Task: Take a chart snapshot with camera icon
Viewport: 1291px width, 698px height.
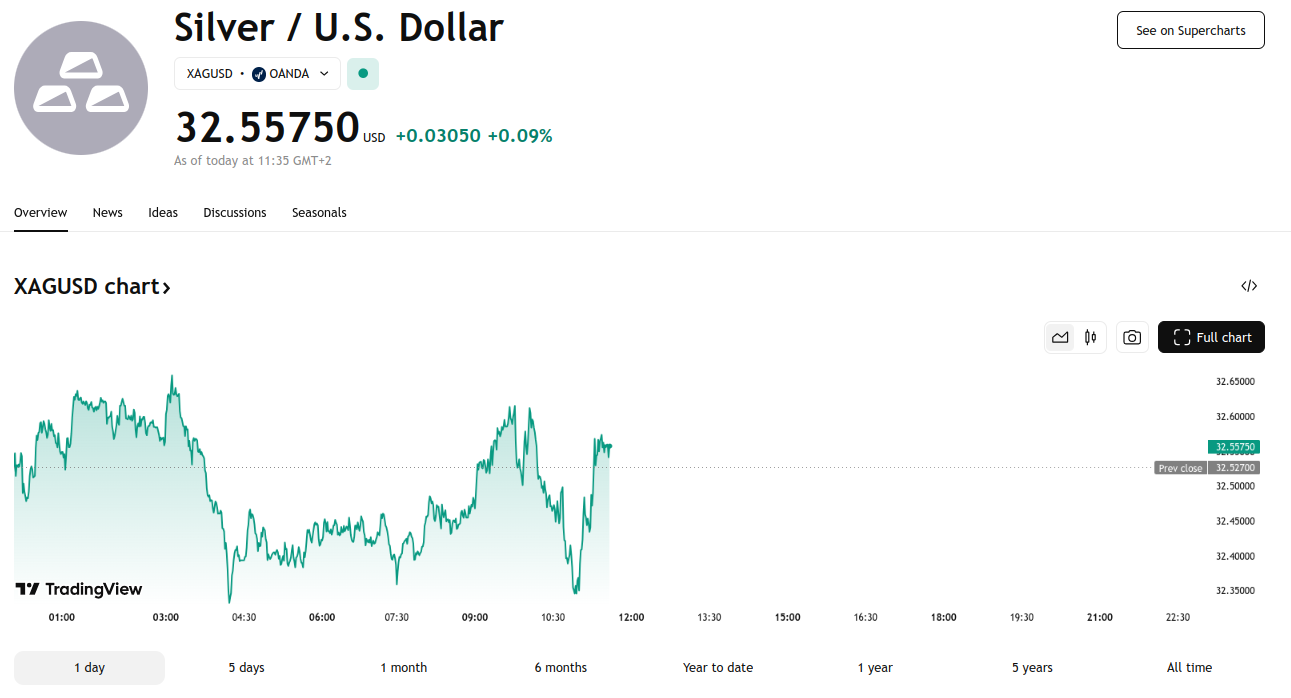Action: [1131, 338]
